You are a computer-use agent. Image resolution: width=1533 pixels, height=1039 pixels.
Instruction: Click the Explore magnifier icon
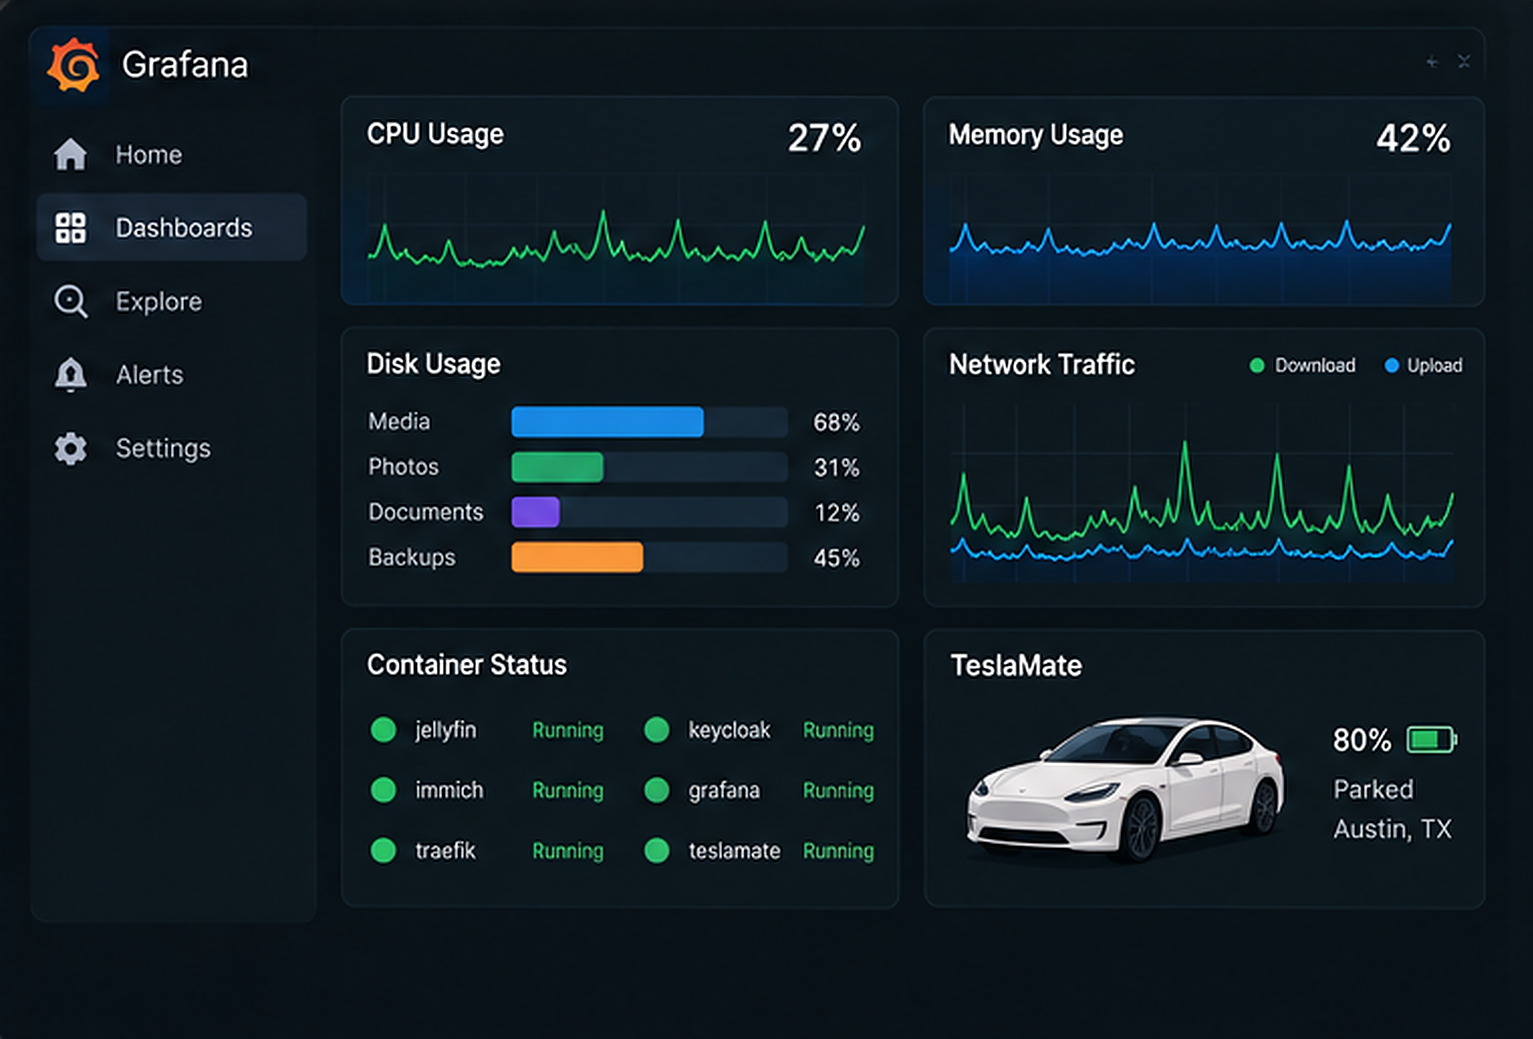71,301
